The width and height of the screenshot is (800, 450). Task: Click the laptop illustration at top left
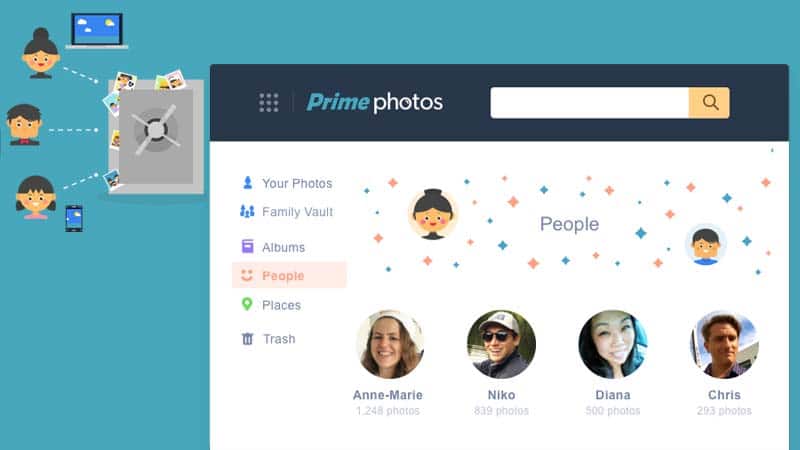point(97,31)
